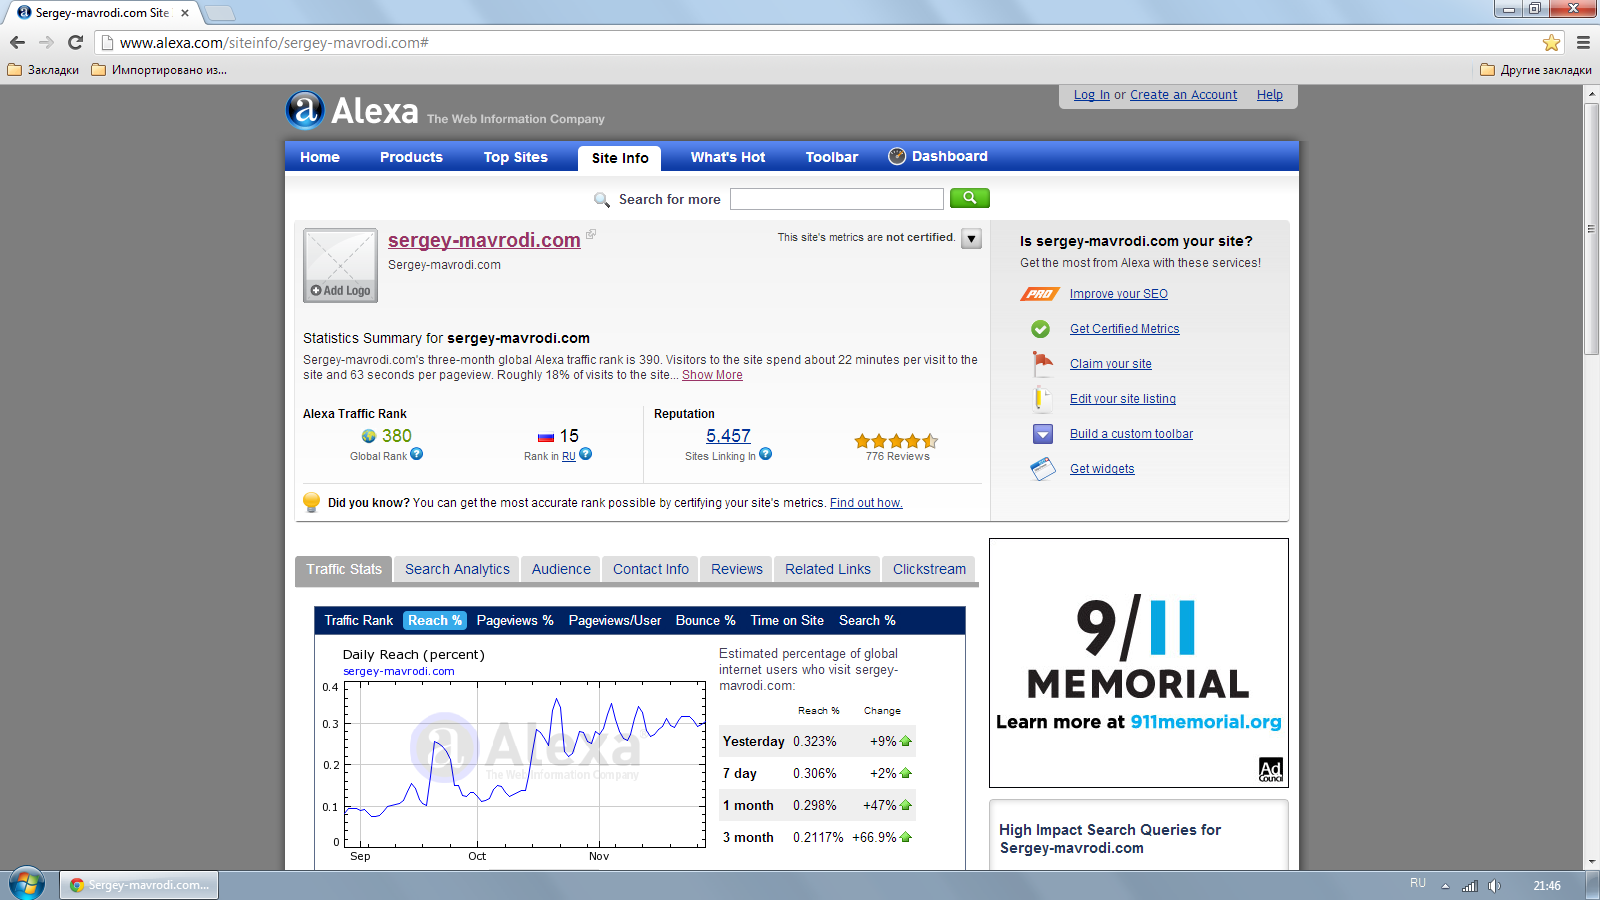Select the Time on Site chart option
Screen dimensions: 1600x900
coord(787,620)
